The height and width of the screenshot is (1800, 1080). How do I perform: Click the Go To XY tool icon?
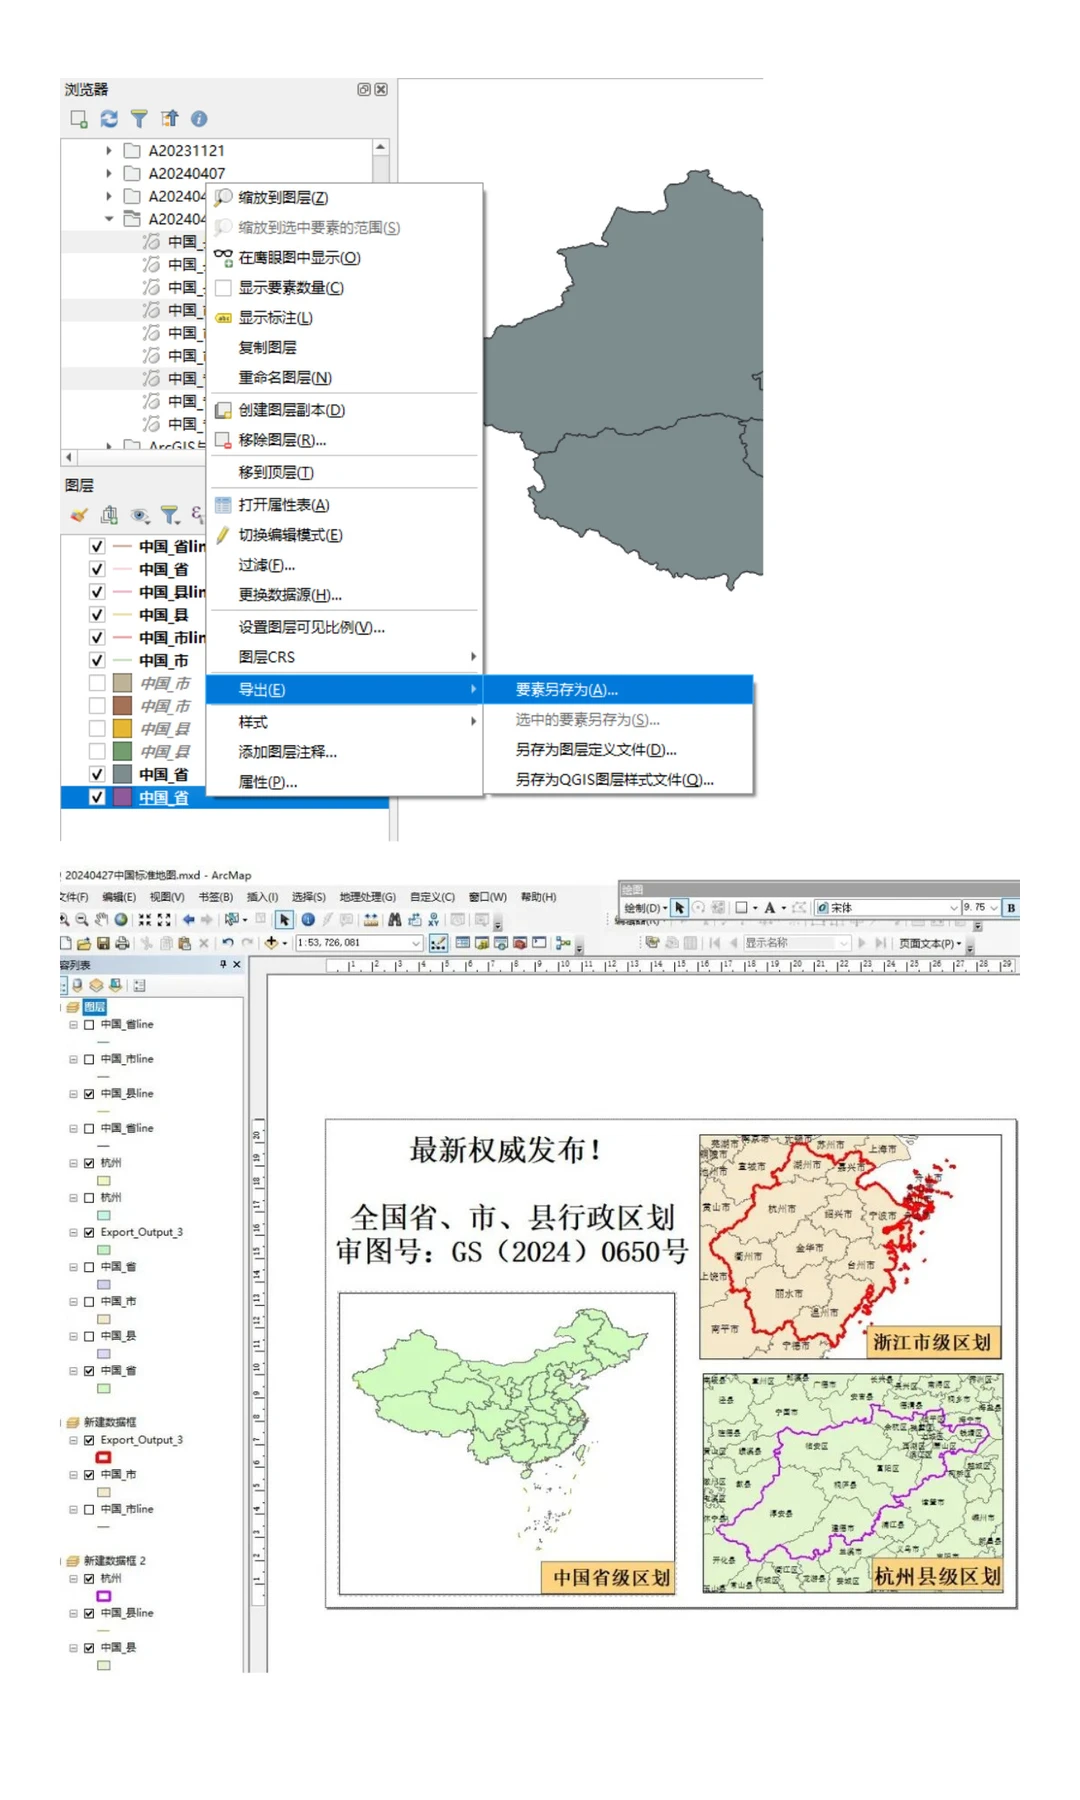(x=433, y=920)
